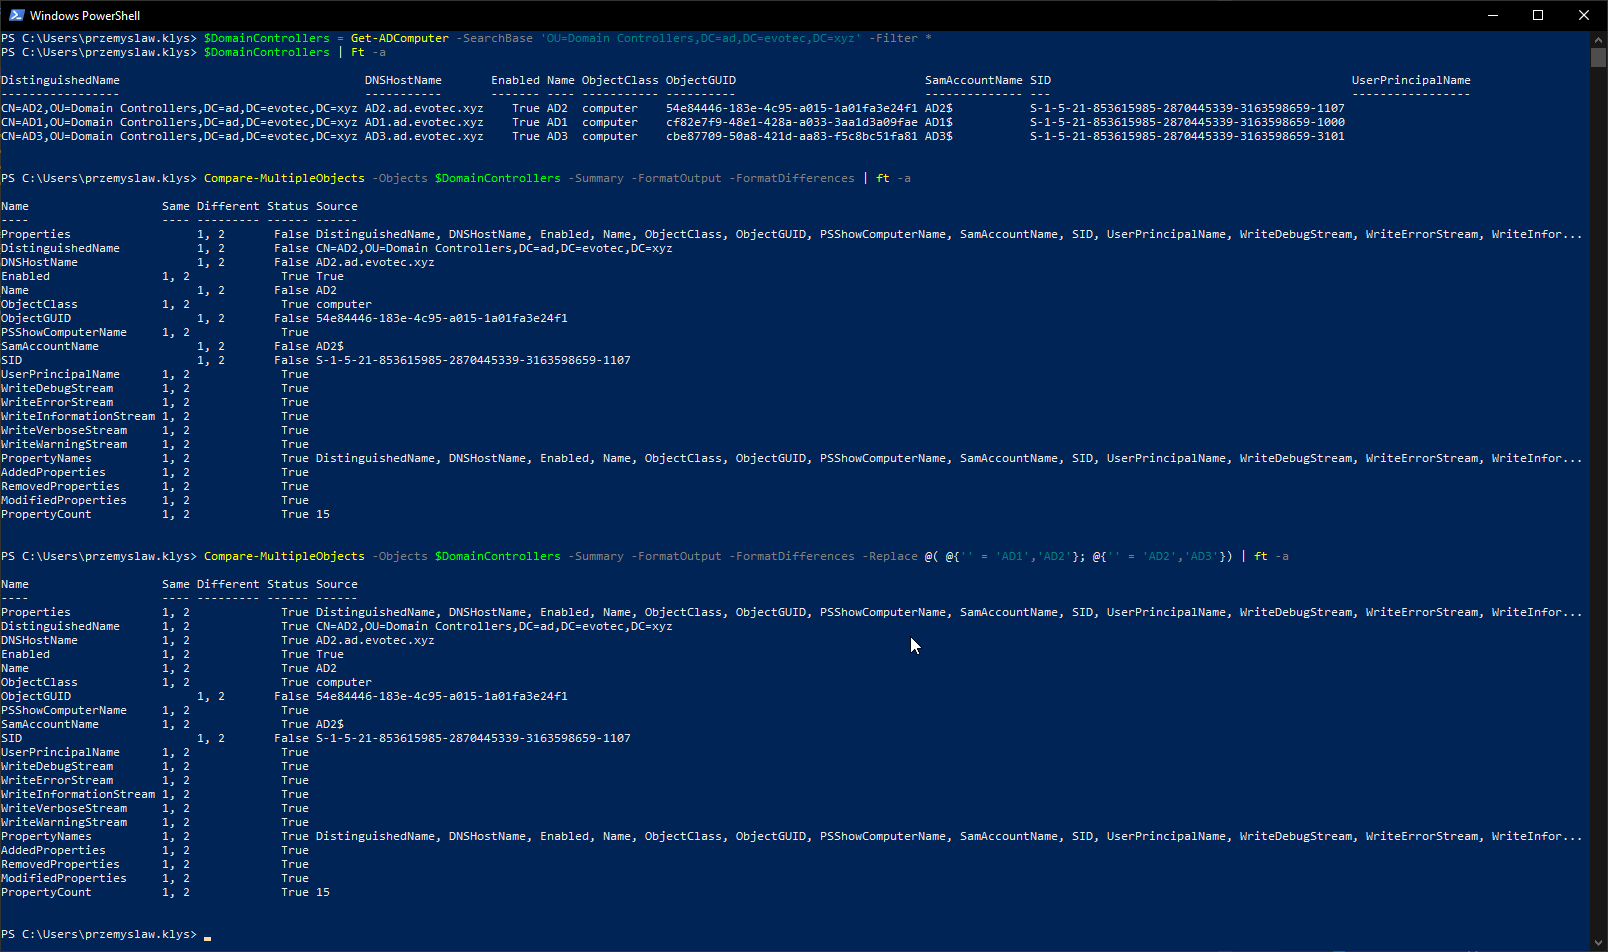The width and height of the screenshot is (1608, 952).
Task: Click the DNSHostName column header
Action: tap(403, 80)
